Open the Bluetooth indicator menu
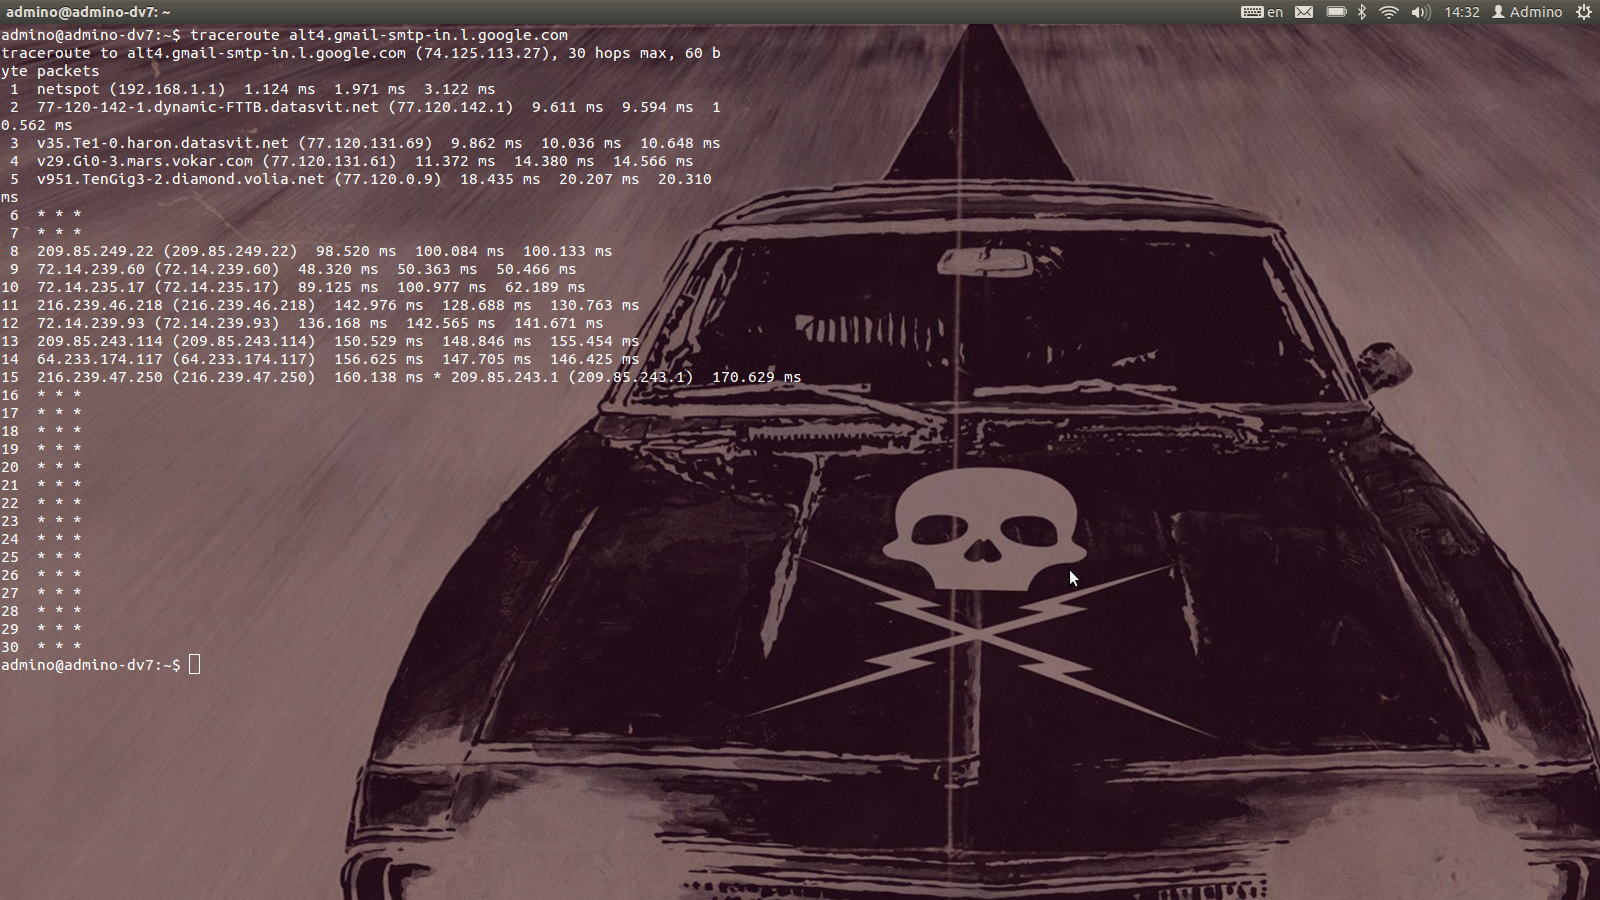The image size is (1600, 900). point(1361,12)
